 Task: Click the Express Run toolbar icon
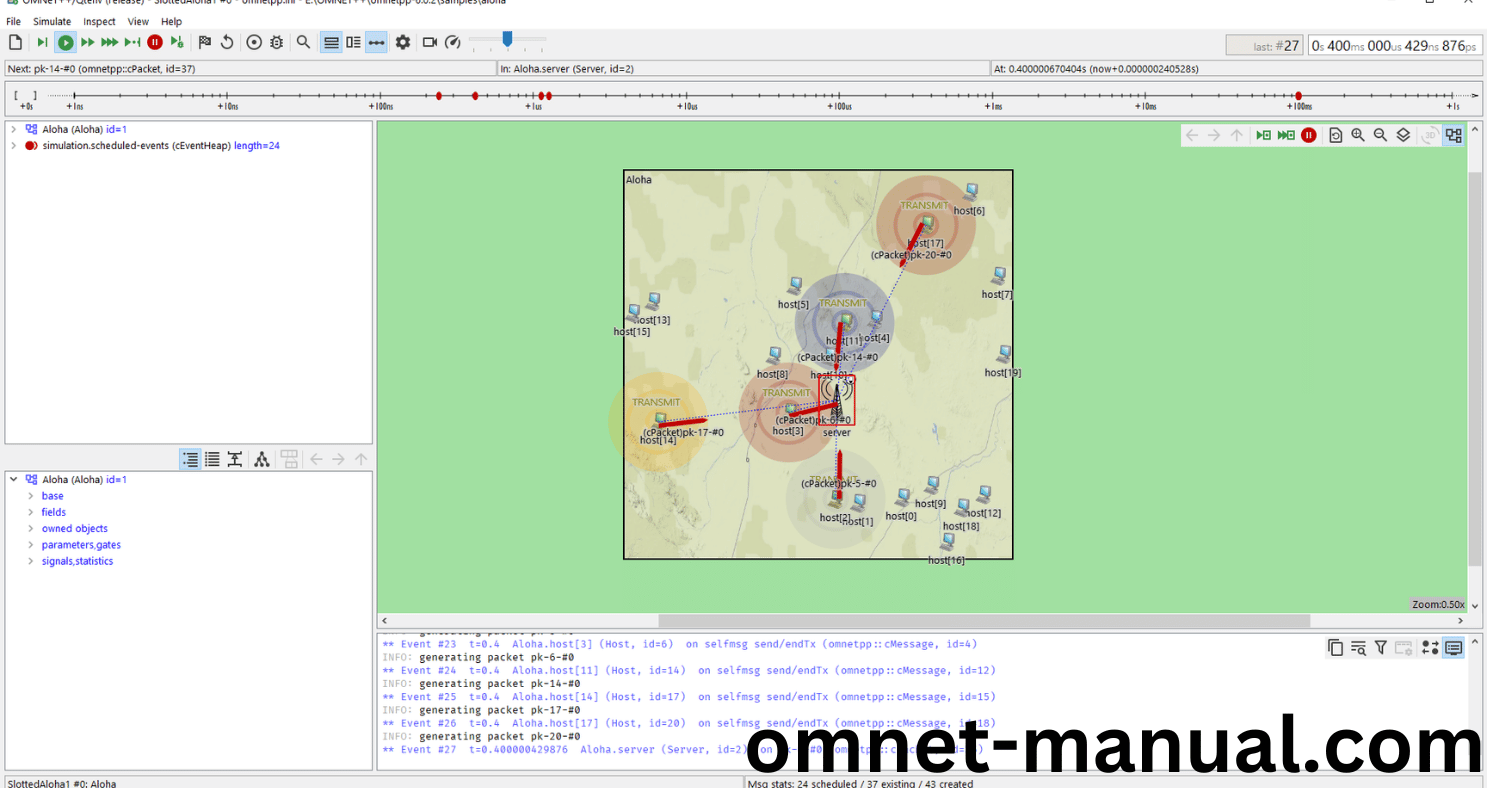(108, 42)
